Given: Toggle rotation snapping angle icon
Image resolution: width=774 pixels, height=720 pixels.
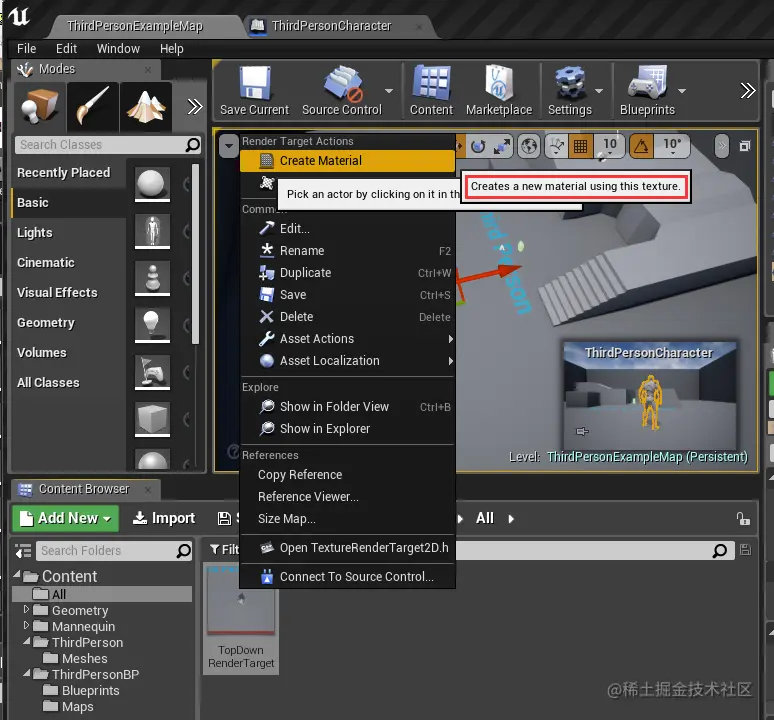Looking at the screenshot, I should (641, 146).
